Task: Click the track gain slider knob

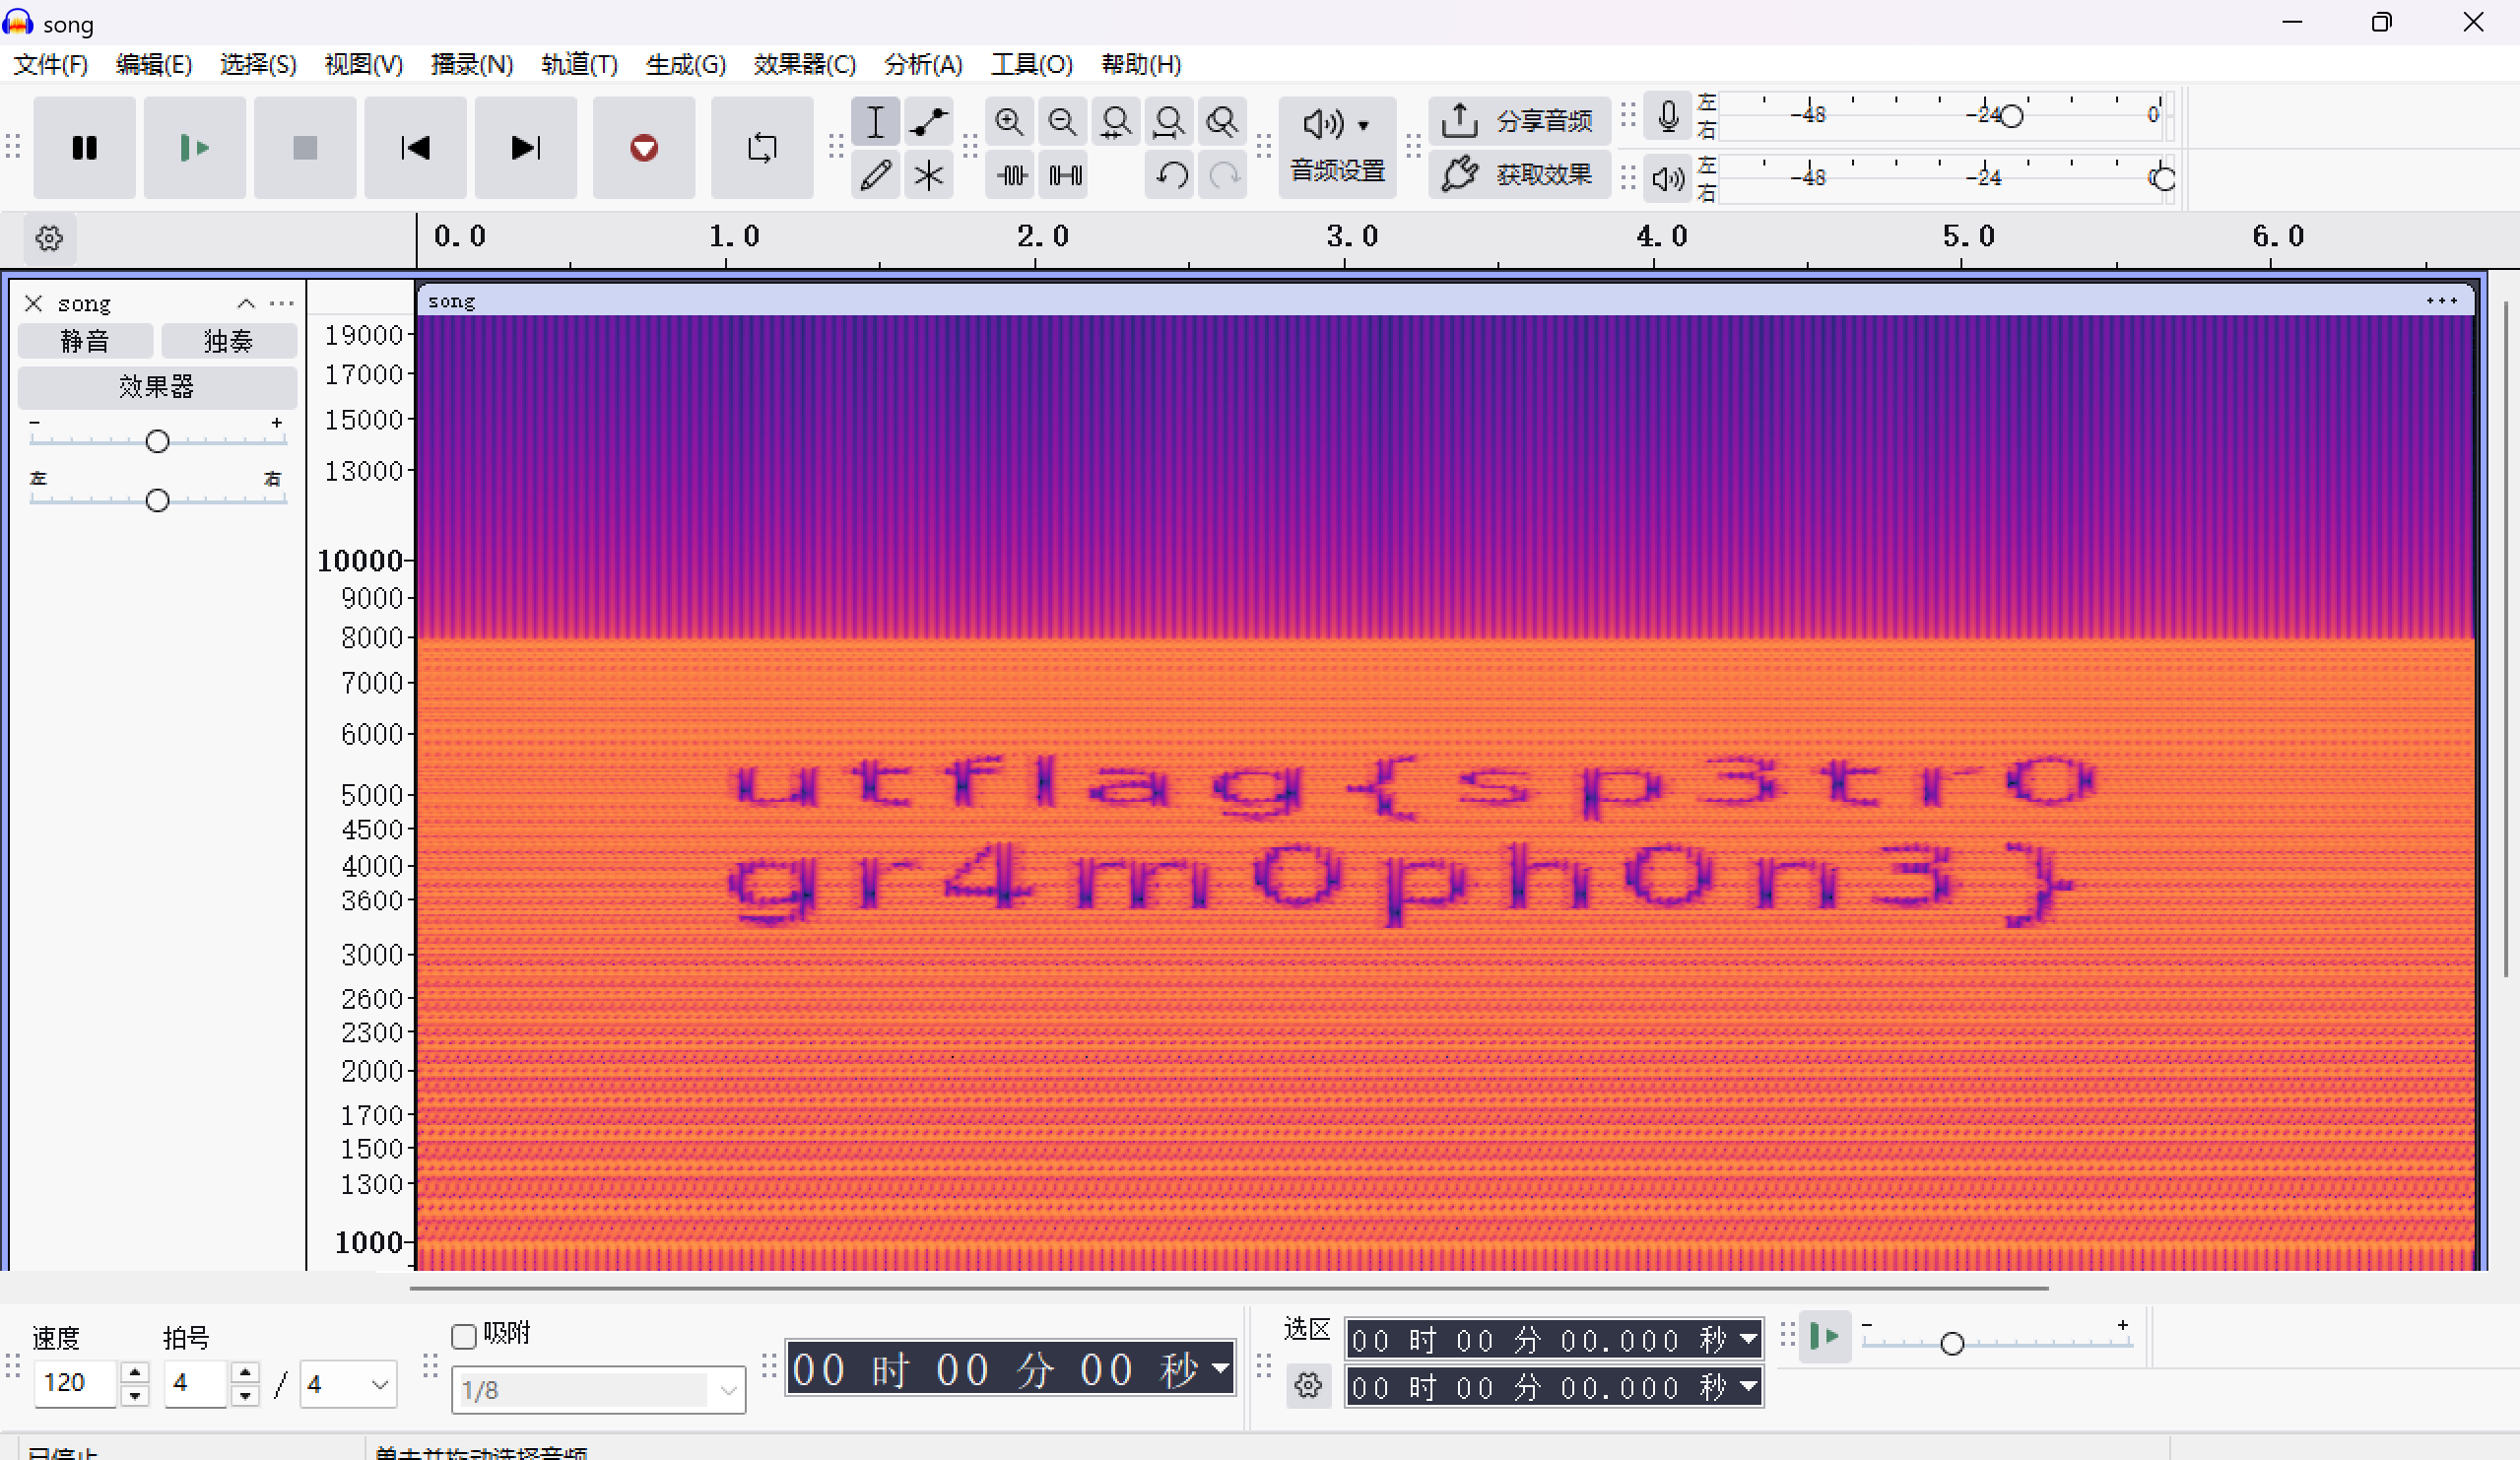Action: click(x=157, y=441)
